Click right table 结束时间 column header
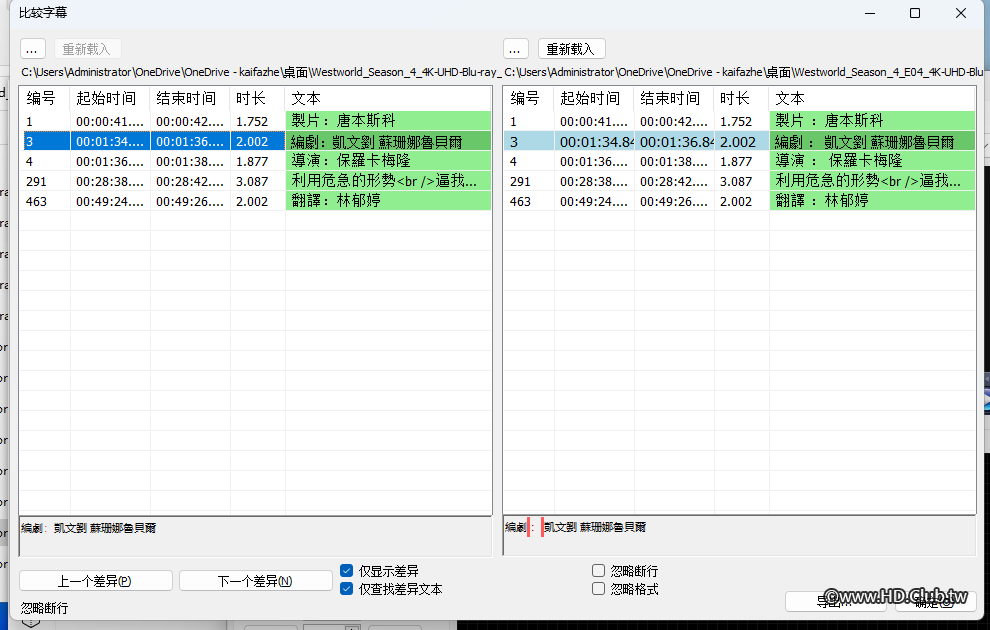This screenshot has width=990, height=630. click(674, 98)
